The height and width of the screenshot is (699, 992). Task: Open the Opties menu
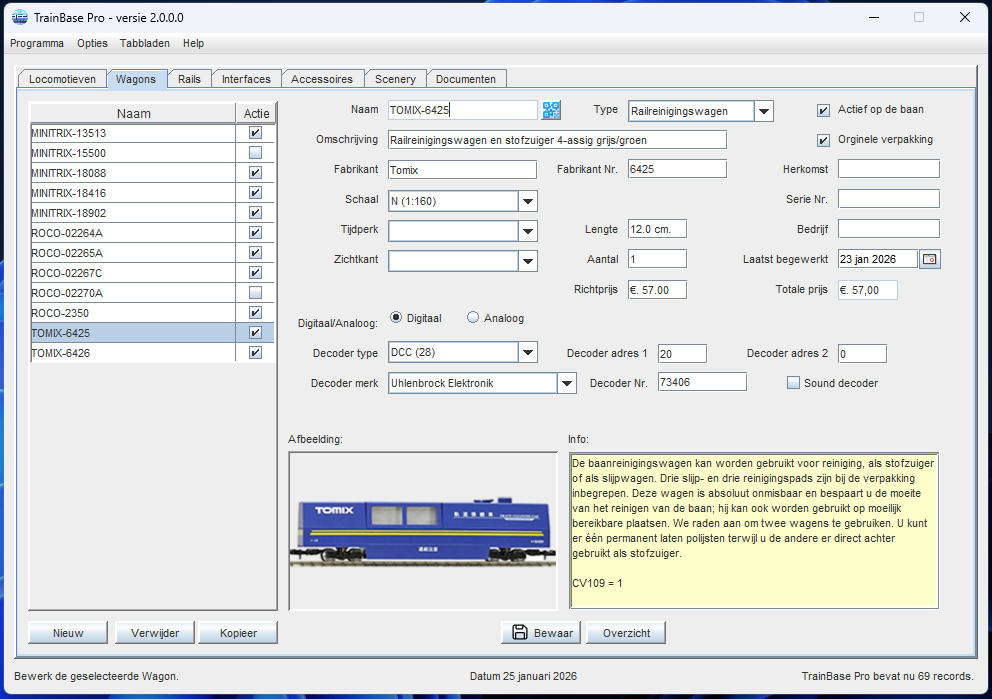(x=92, y=43)
